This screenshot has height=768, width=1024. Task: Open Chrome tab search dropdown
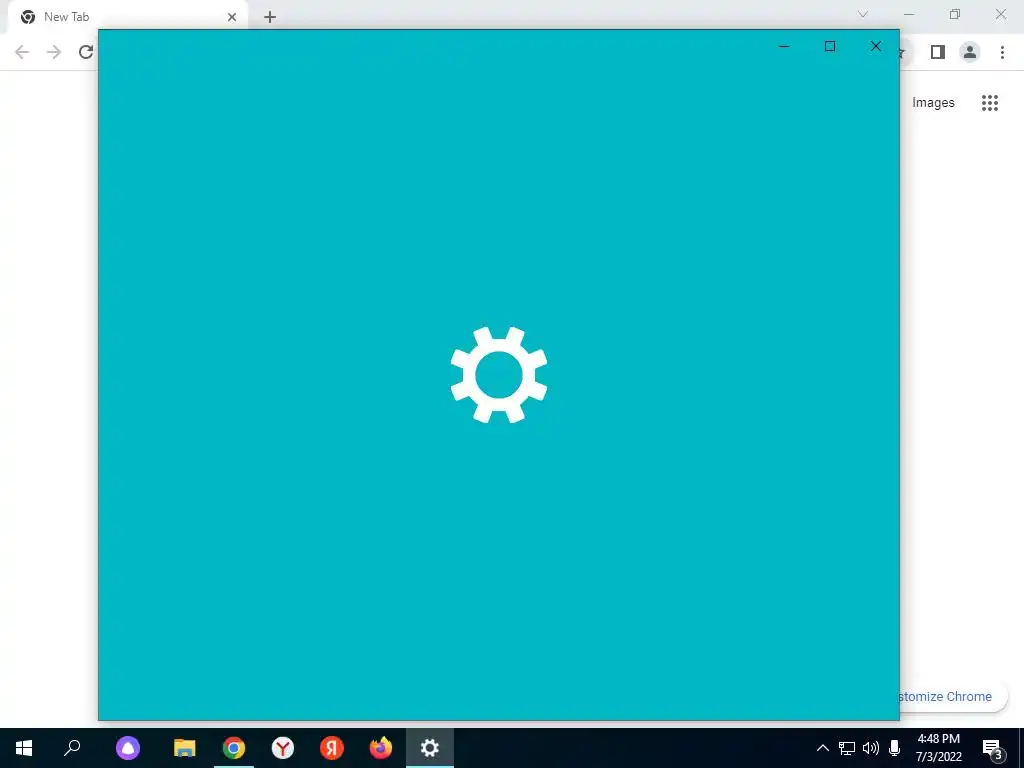pyautogui.click(x=863, y=14)
